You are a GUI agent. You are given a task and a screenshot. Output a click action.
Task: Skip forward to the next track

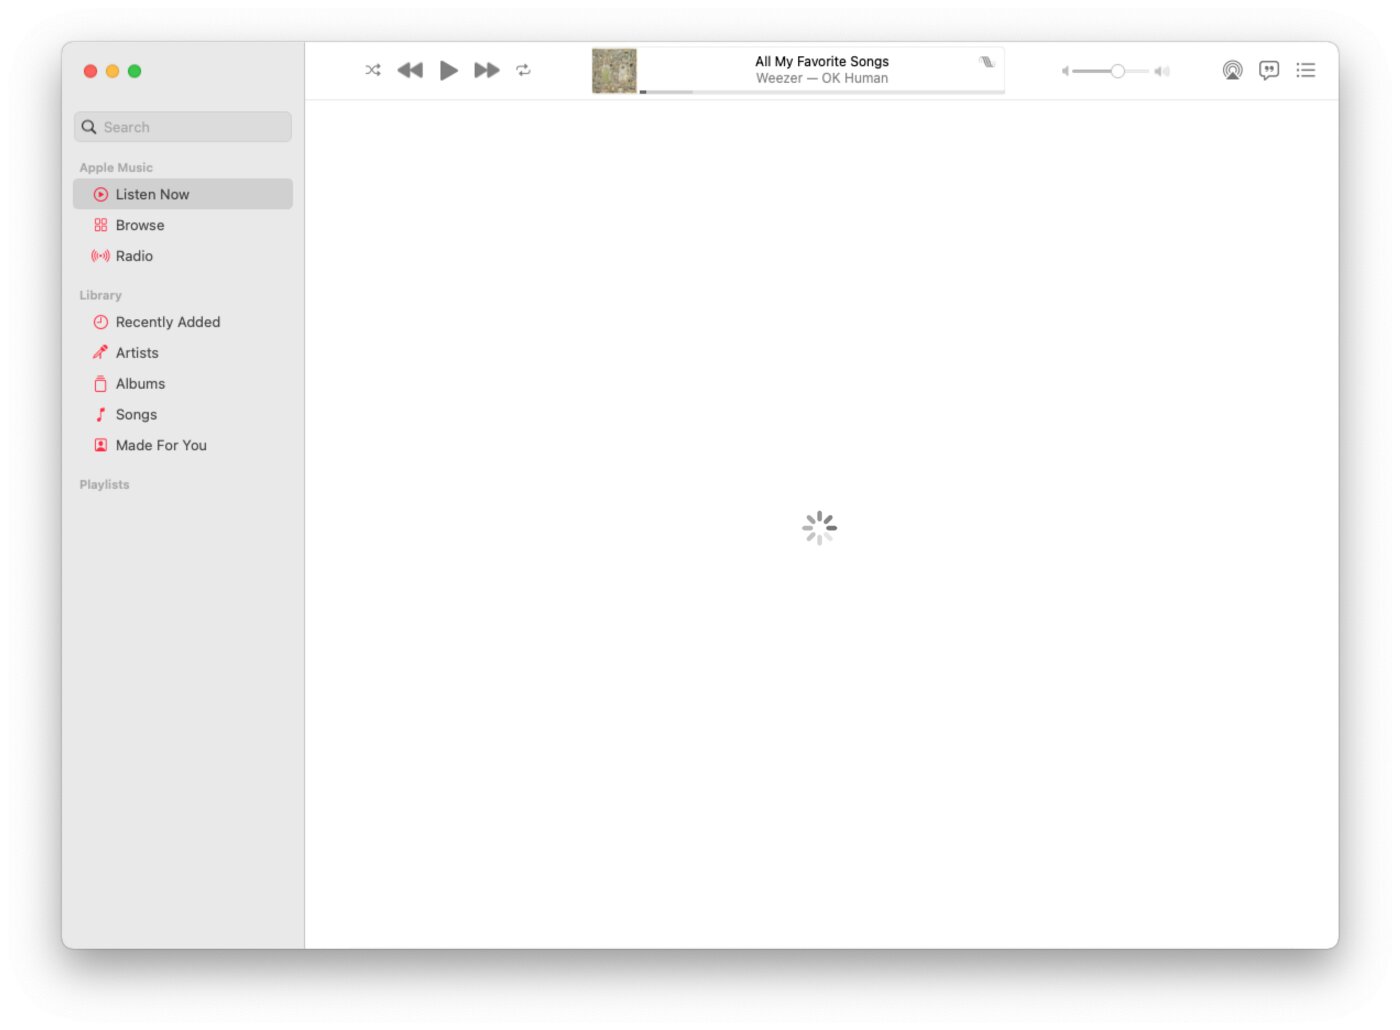tap(487, 70)
